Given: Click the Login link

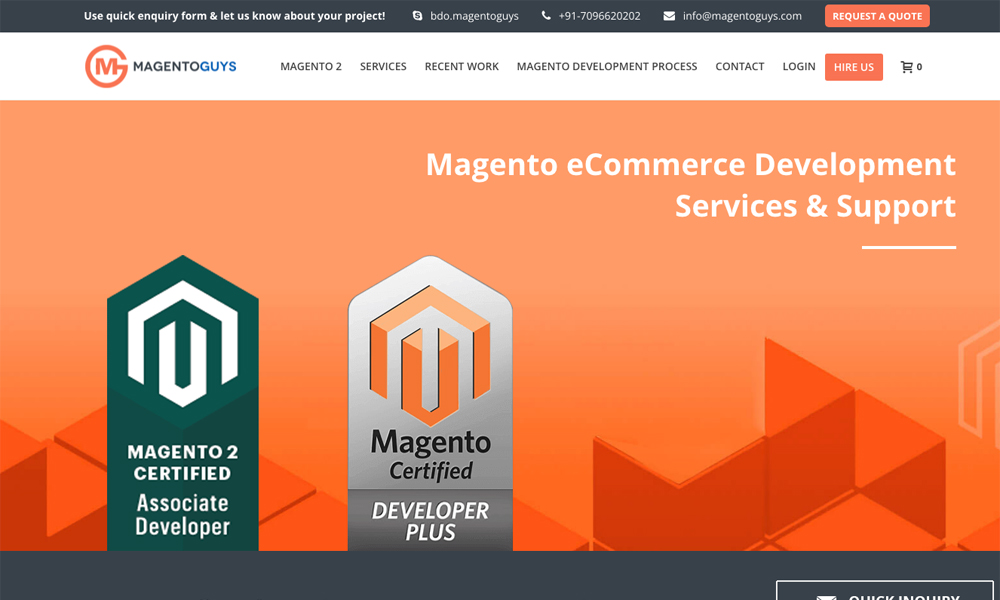Looking at the screenshot, I should coord(799,67).
